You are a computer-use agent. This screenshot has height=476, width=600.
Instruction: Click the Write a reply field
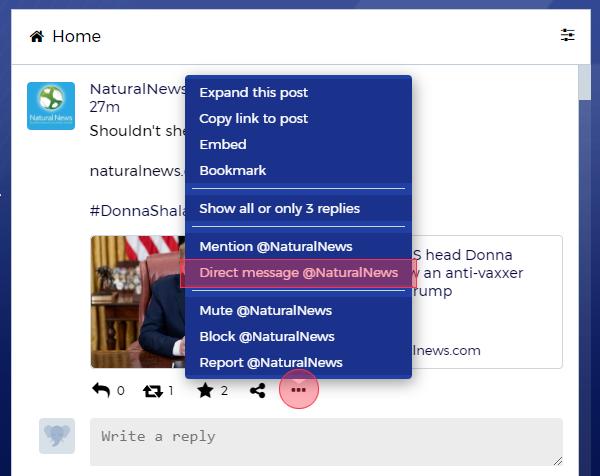pos(326,441)
